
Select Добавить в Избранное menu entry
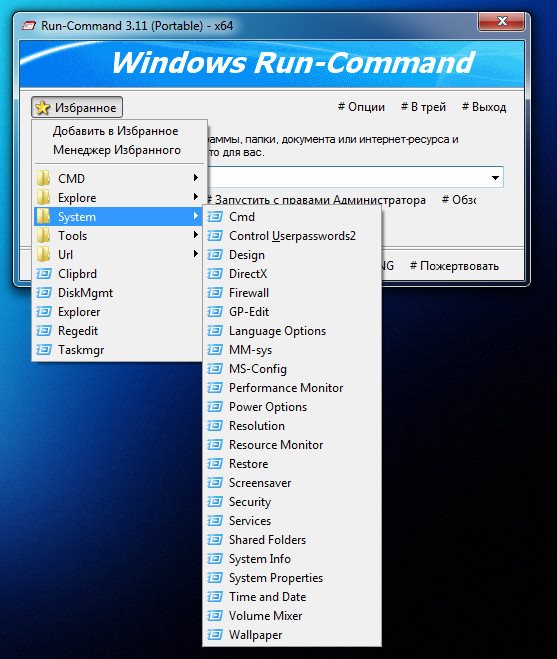tap(116, 131)
